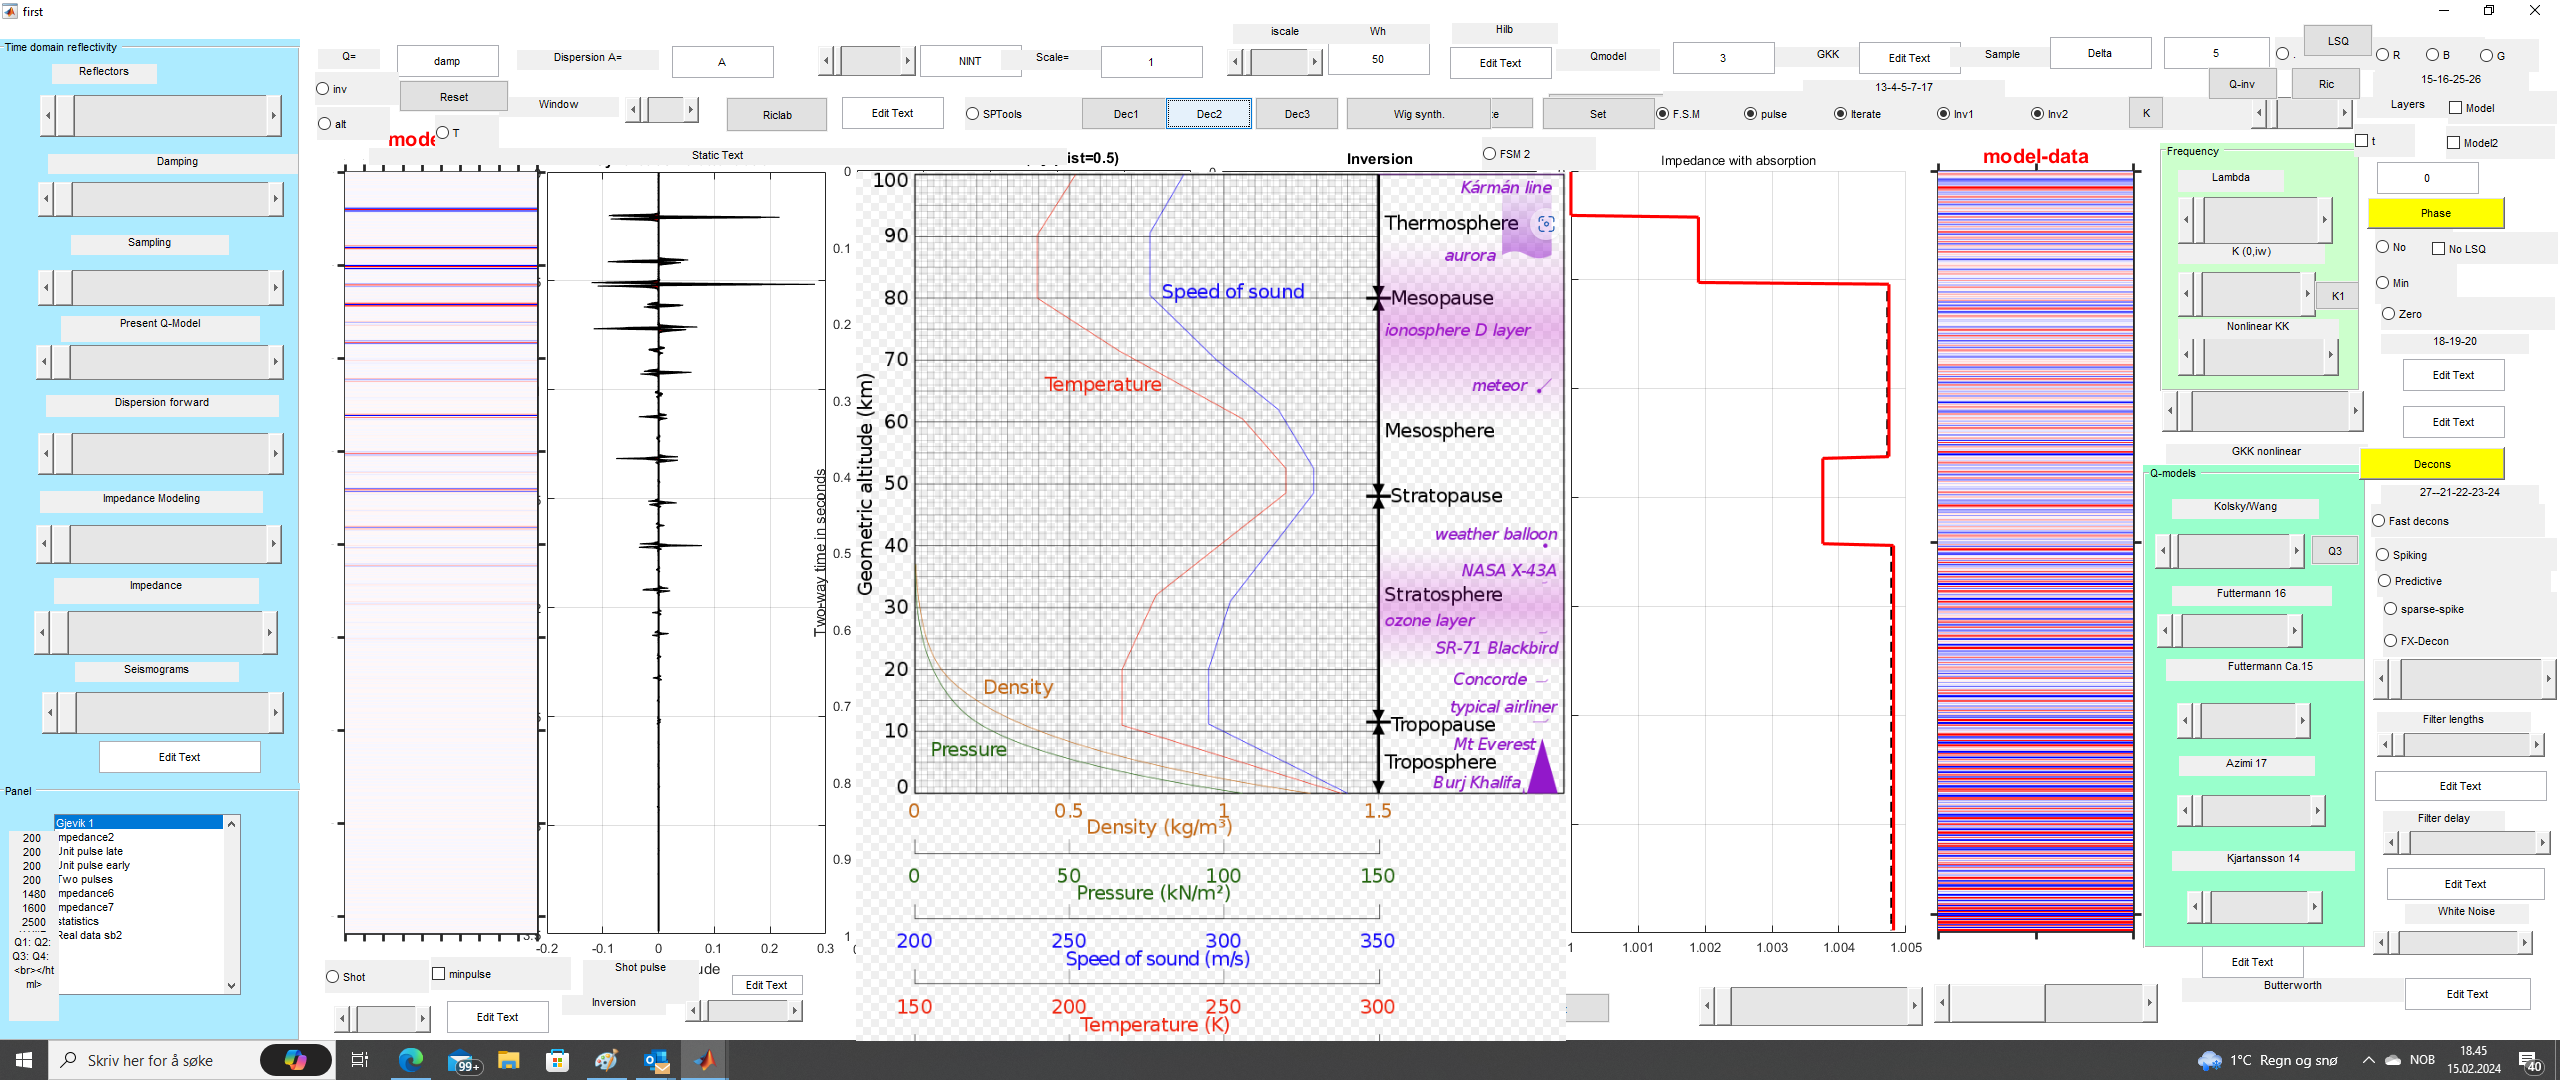2560x1080 pixels.
Task: Click the Reflectors slider right arrow
Action: (273, 116)
